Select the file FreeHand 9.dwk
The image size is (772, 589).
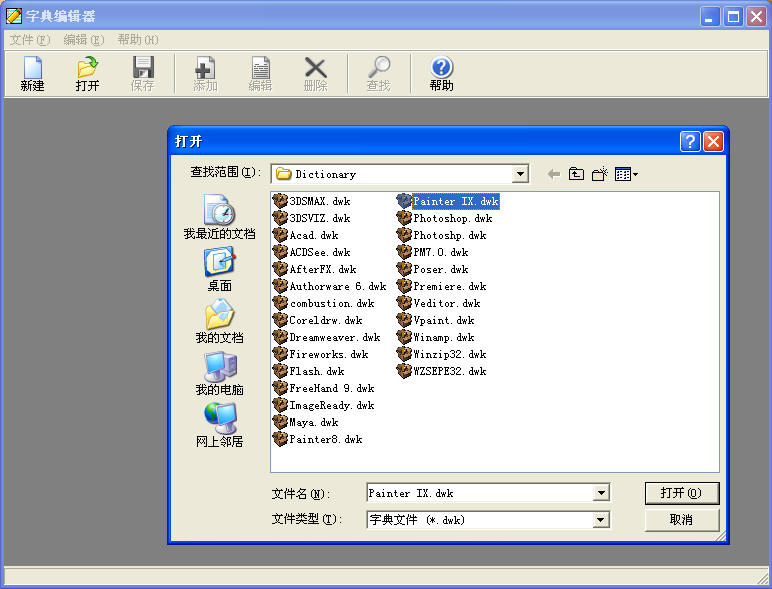click(323, 388)
